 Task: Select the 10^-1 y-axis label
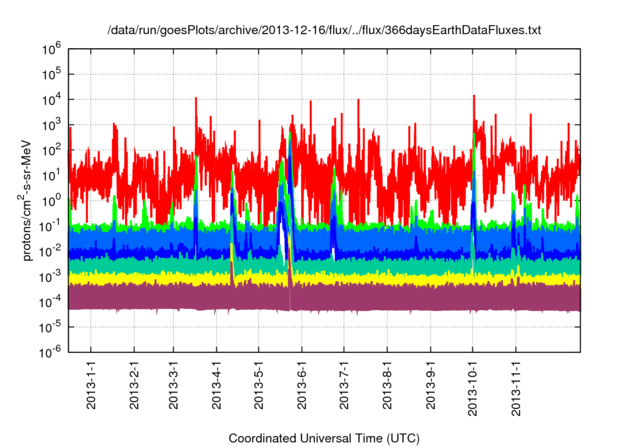pos(50,226)
